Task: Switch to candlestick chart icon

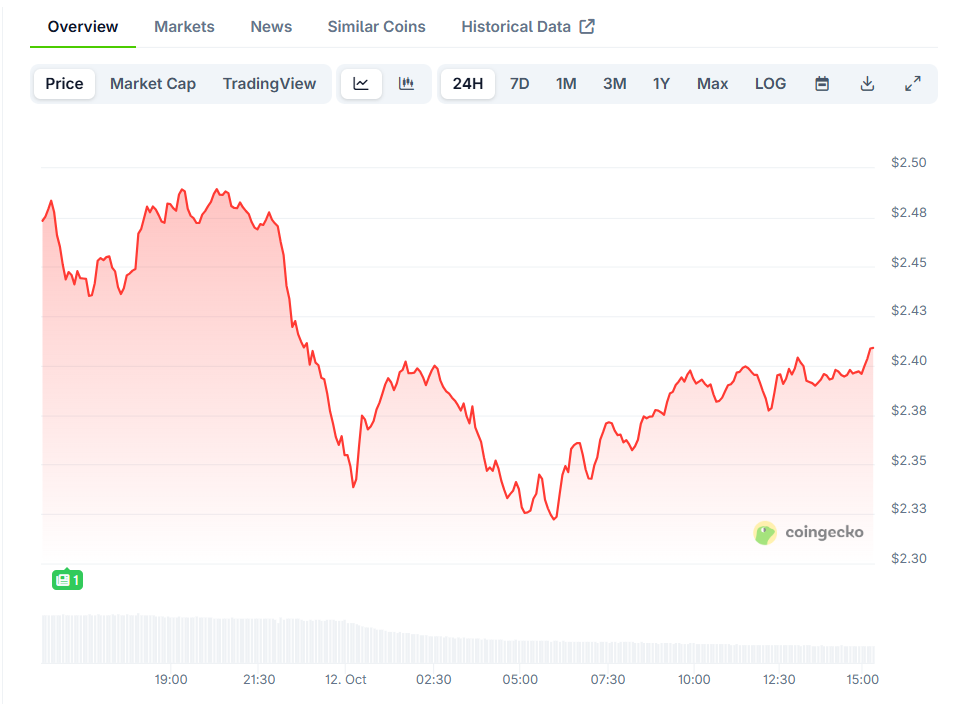Action: point(406,84)
